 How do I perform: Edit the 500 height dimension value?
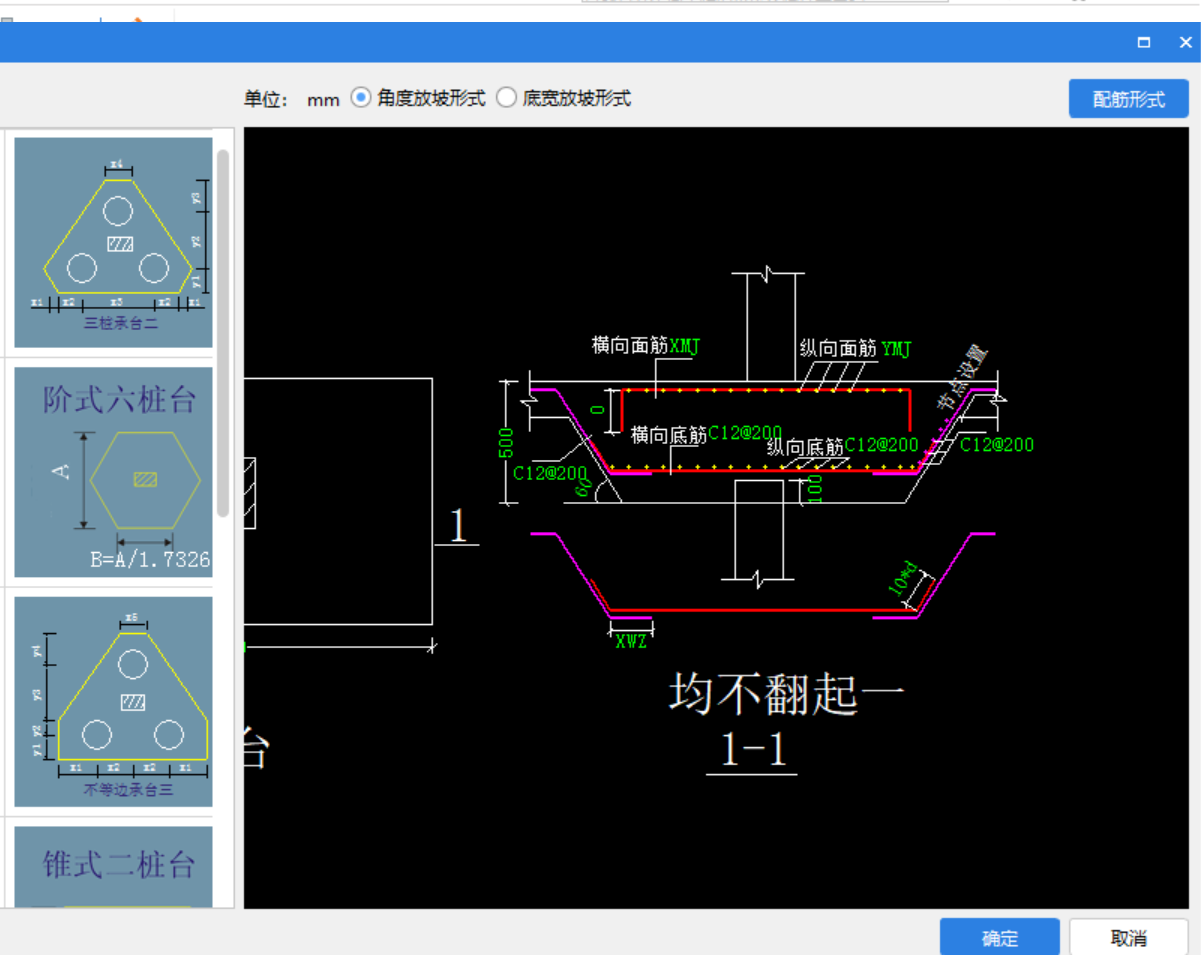(506, 442)
